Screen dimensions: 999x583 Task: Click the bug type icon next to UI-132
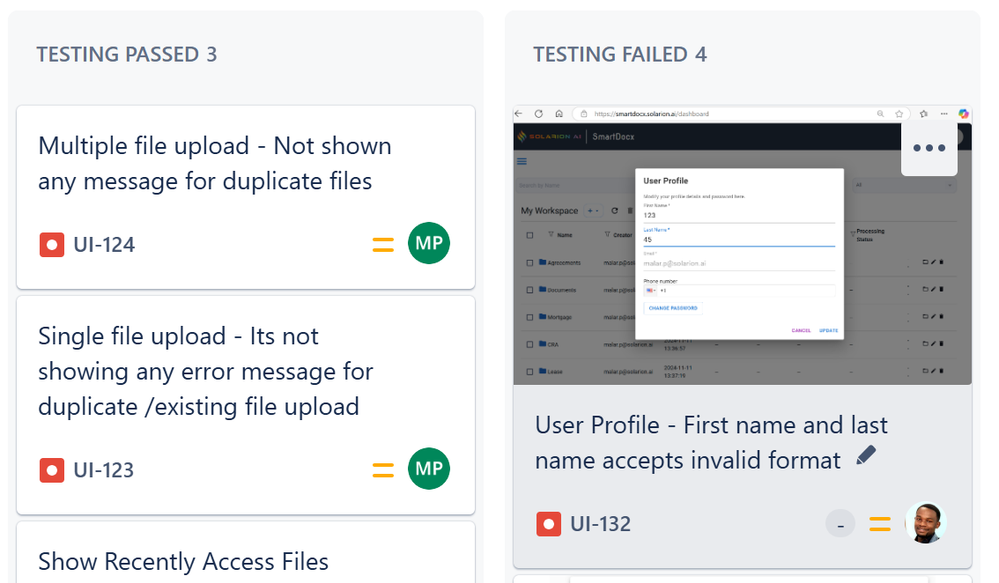coord(549,524)
